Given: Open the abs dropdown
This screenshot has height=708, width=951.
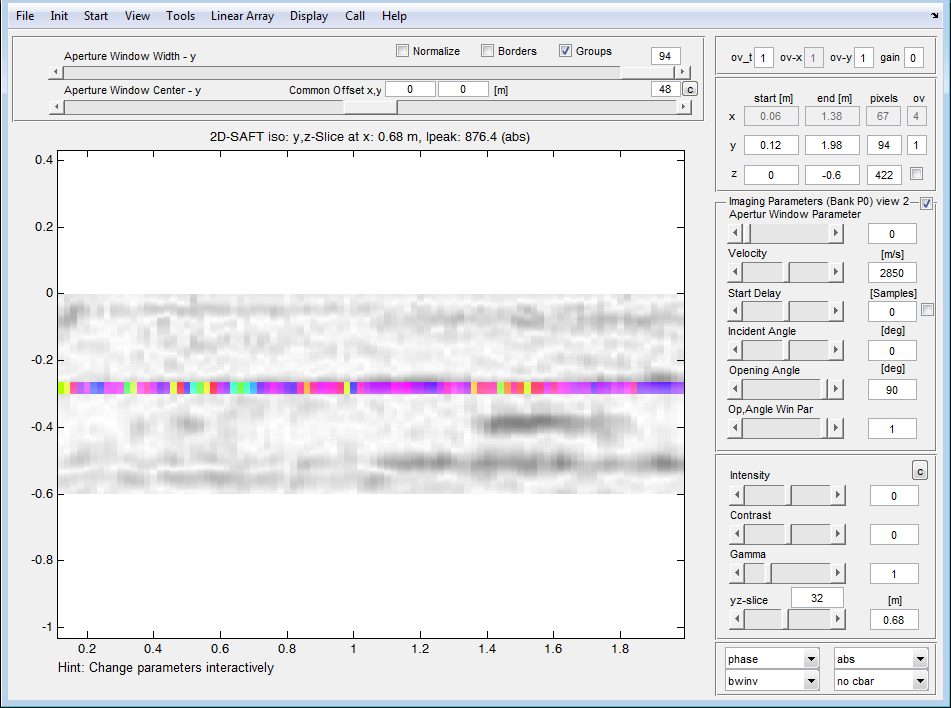Looking at the screenshot, I should (881, 659).
